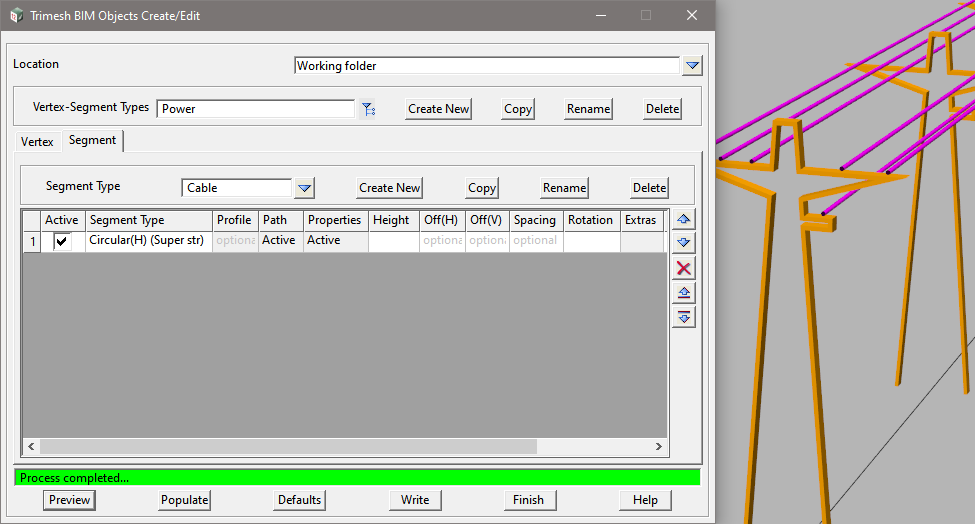Expand the Segment Type Cable dropdown

click(x=305, y=188)
